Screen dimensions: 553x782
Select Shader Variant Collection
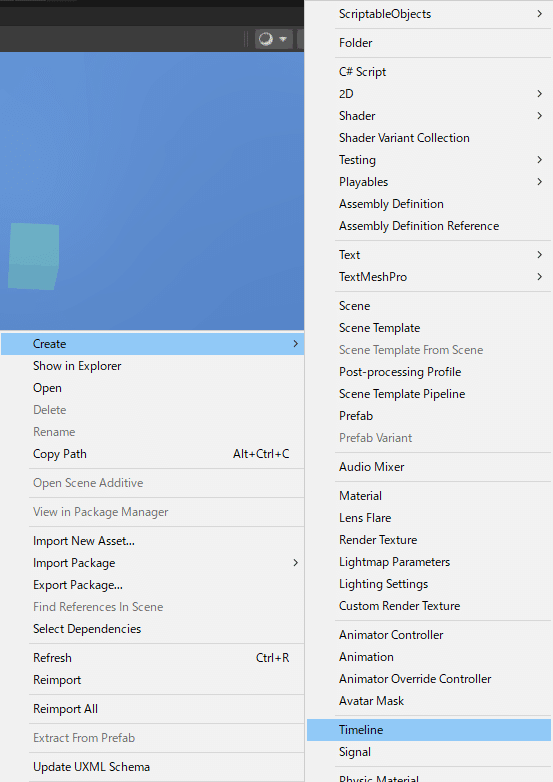(404, 138)
